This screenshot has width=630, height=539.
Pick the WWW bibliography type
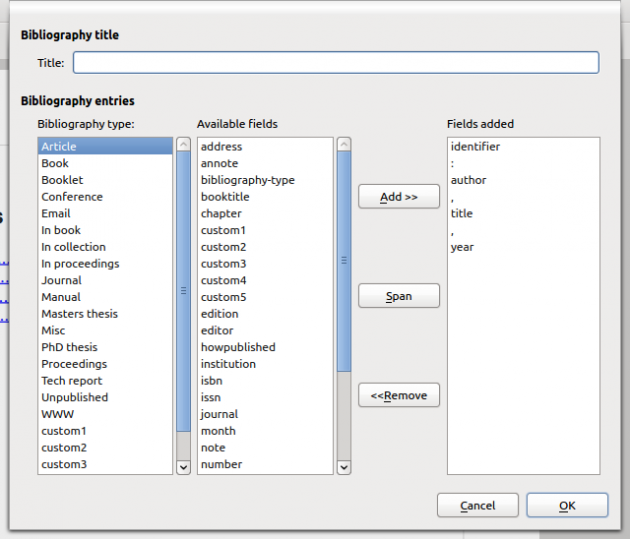coord(58,414)
